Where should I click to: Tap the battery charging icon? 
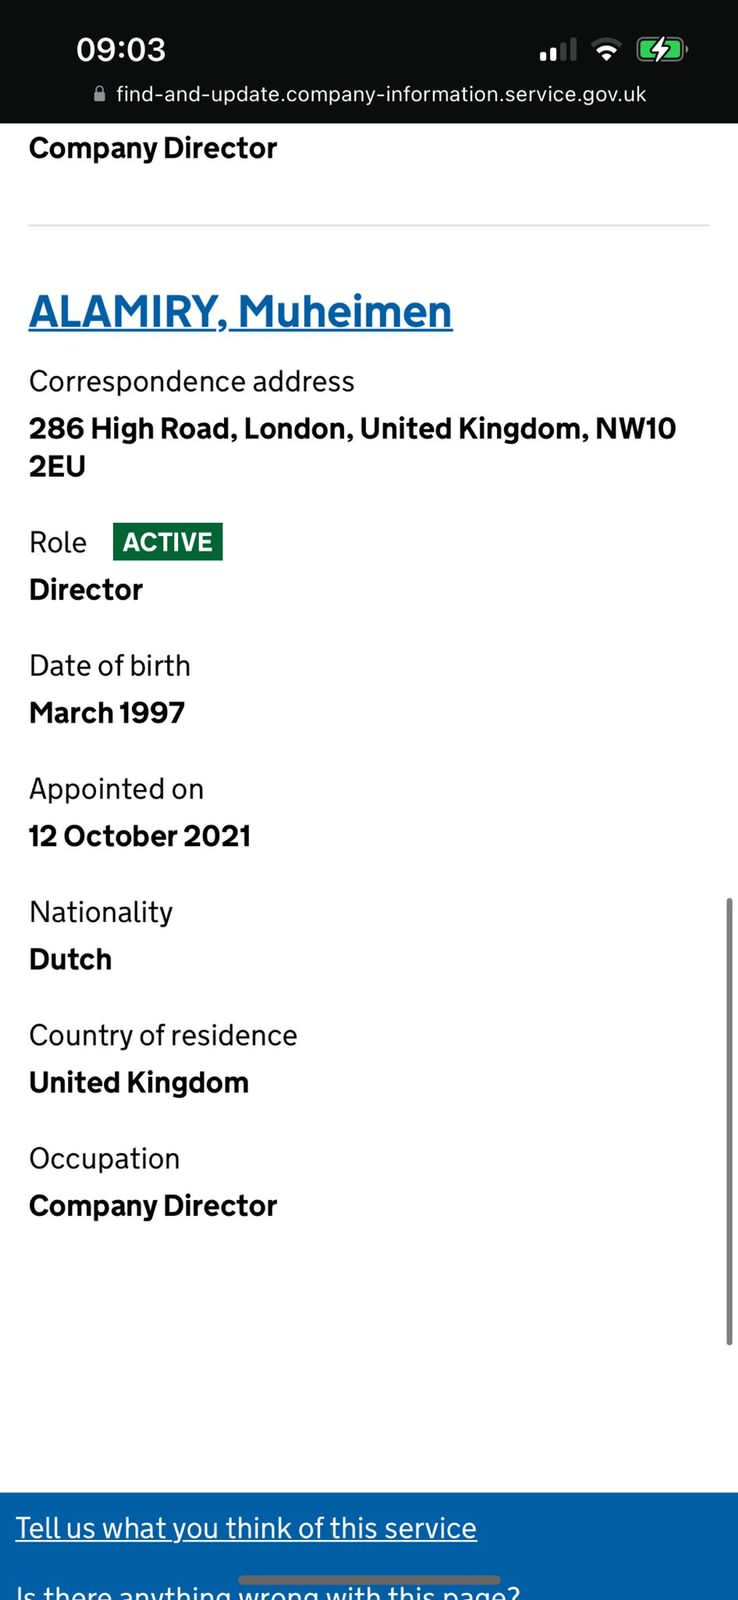click(661, 49)
